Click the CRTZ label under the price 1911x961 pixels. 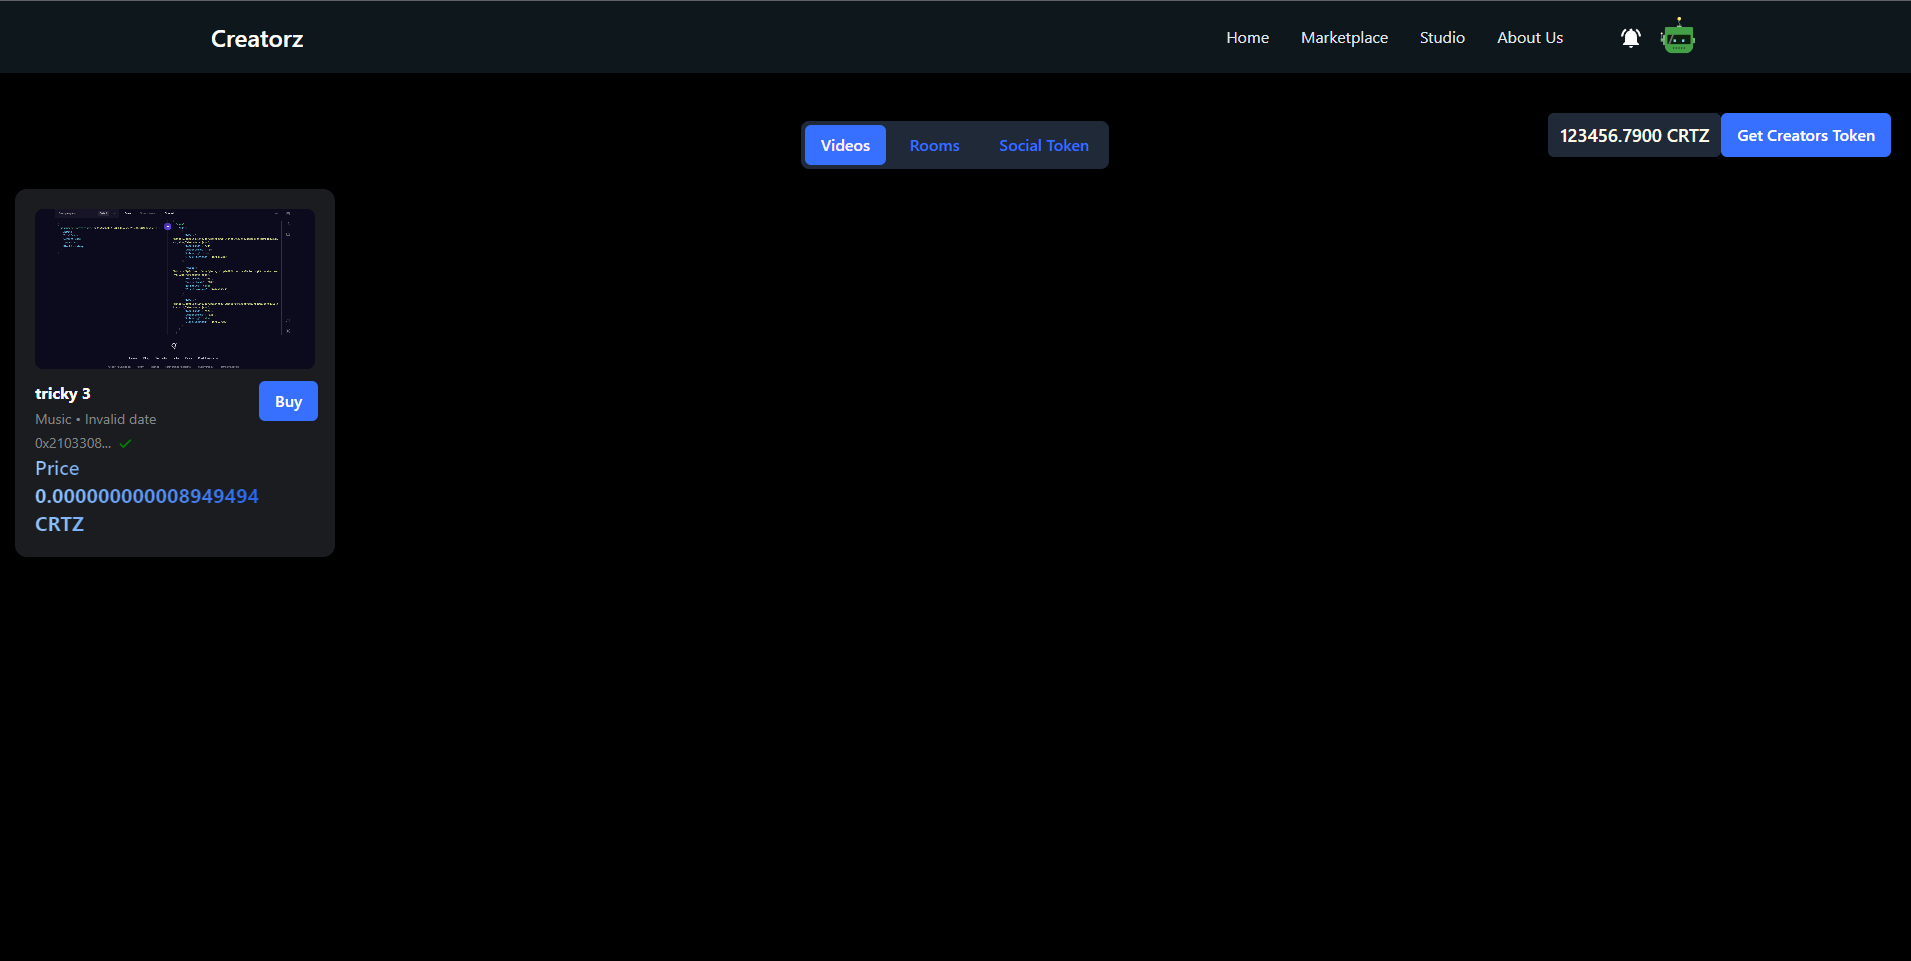coord(59,523)
